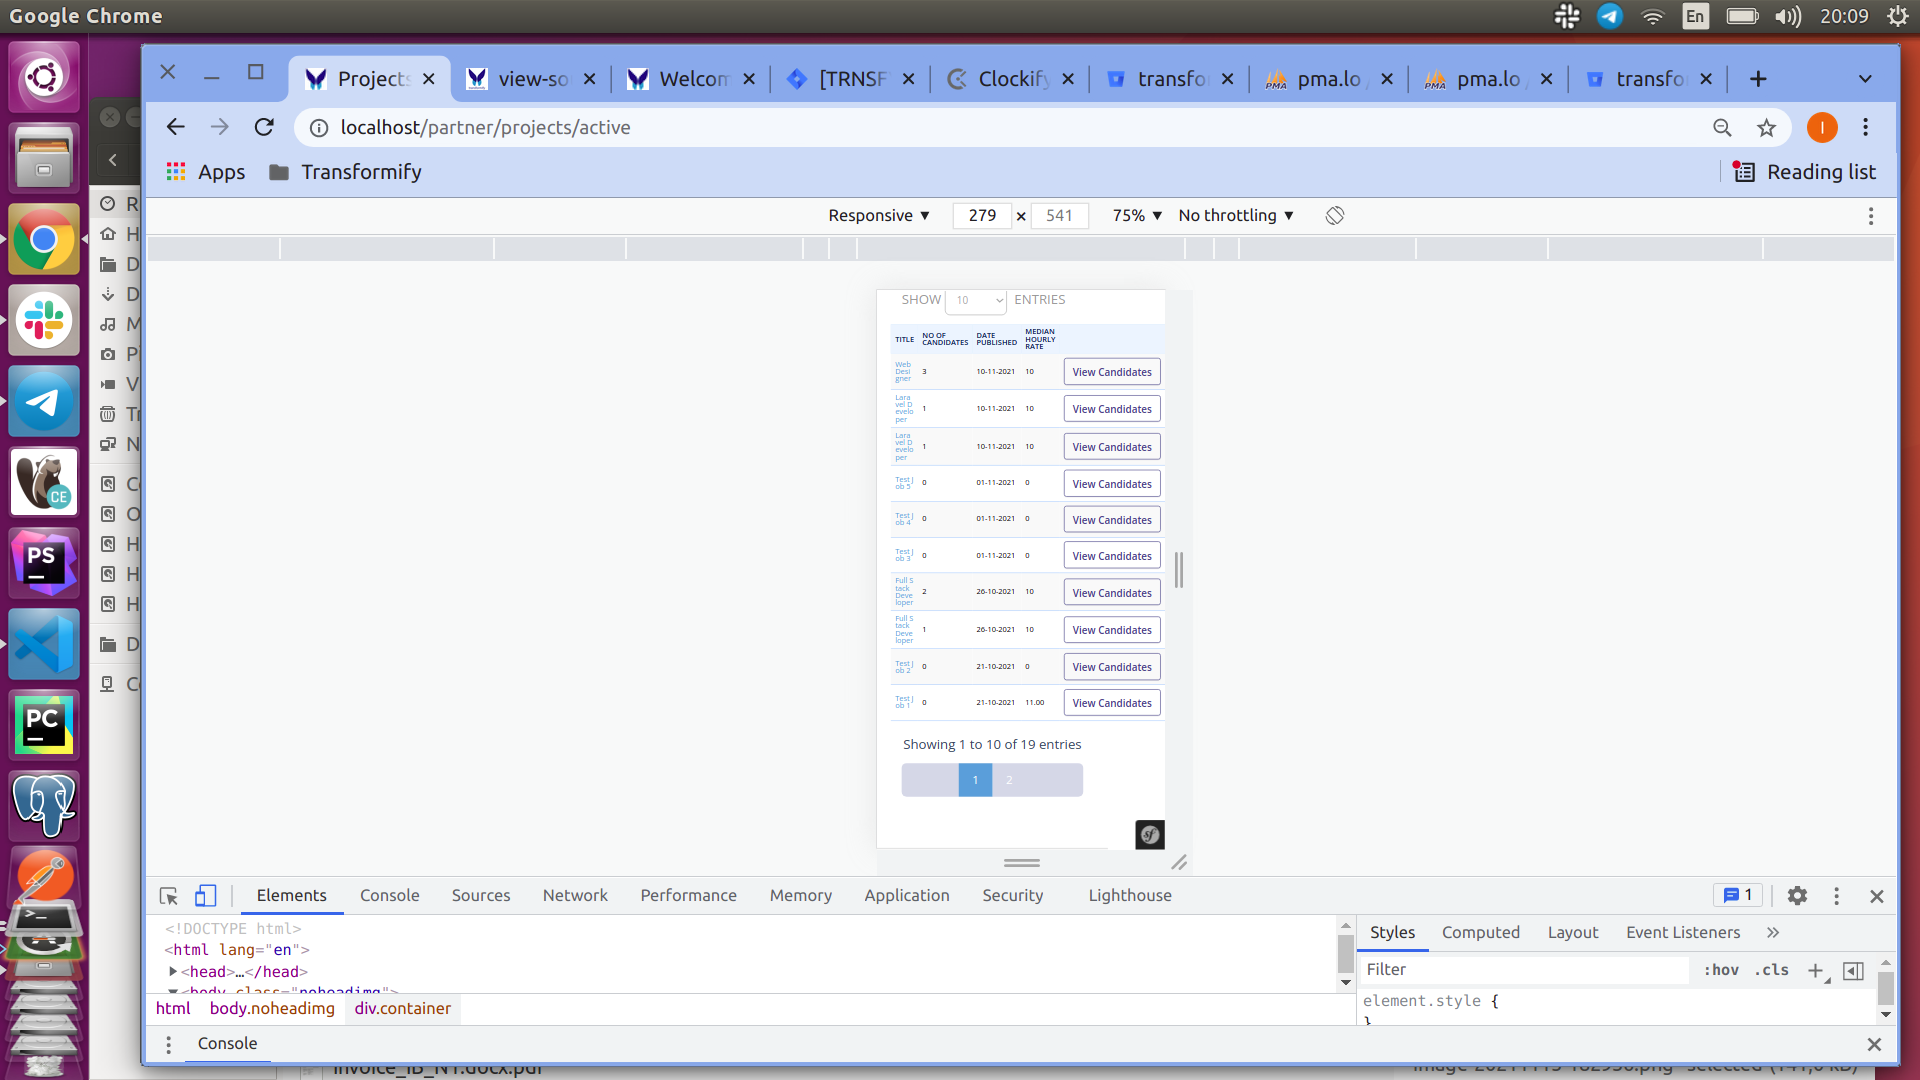1920x1080 pixels.
Task: Switch to the Network tab
Action: [x=574, y=896]
